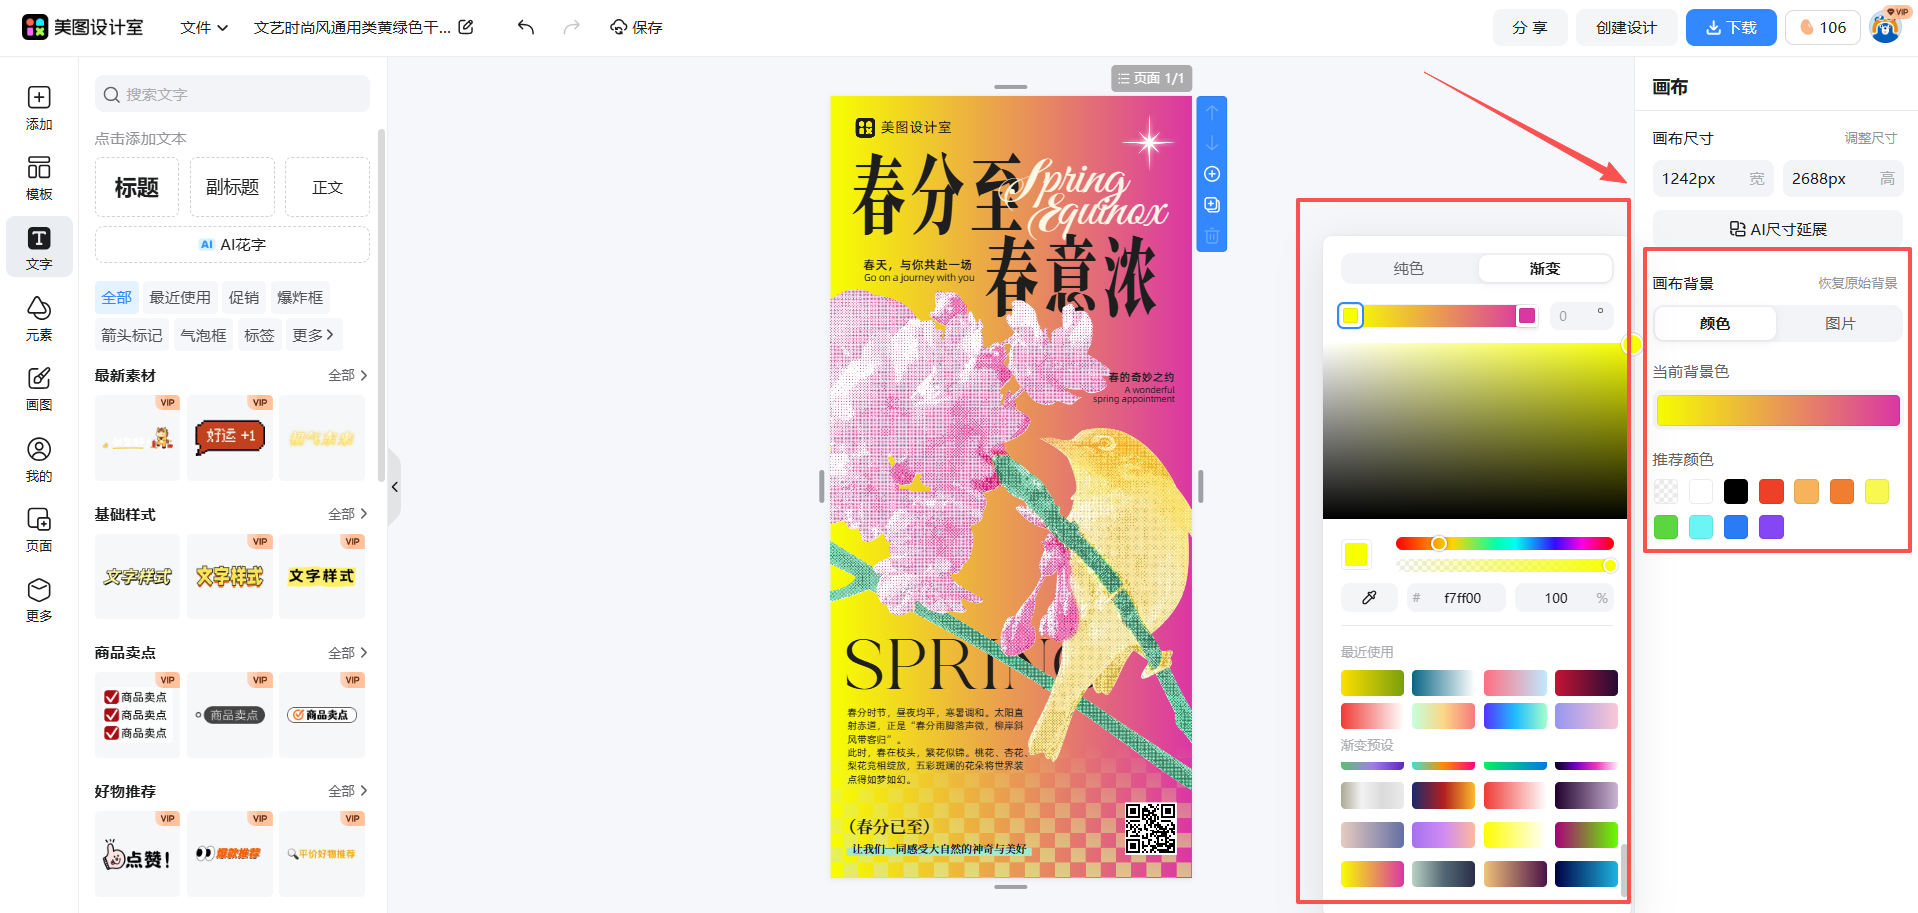This screenshot has height=913, width=1918.
Task: Click the AI尺寸延展 button
Action: 1777,229
